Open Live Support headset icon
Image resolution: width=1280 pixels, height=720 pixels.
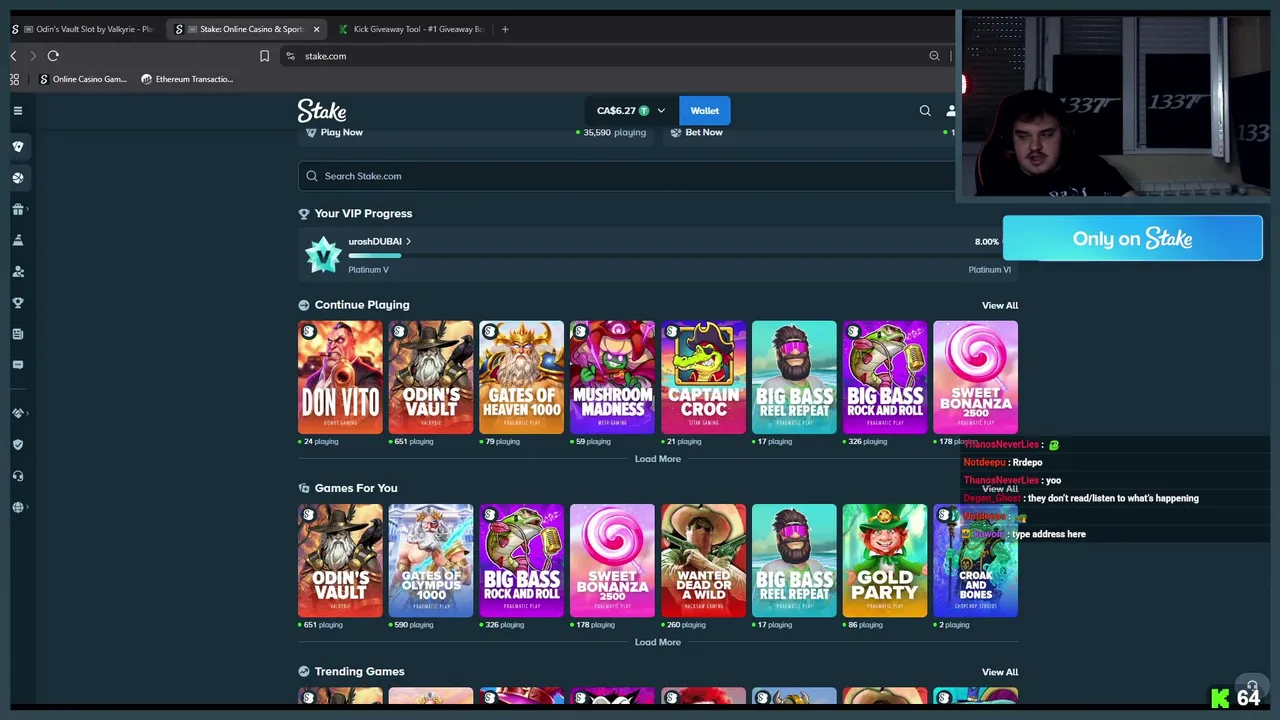[17, 476]
